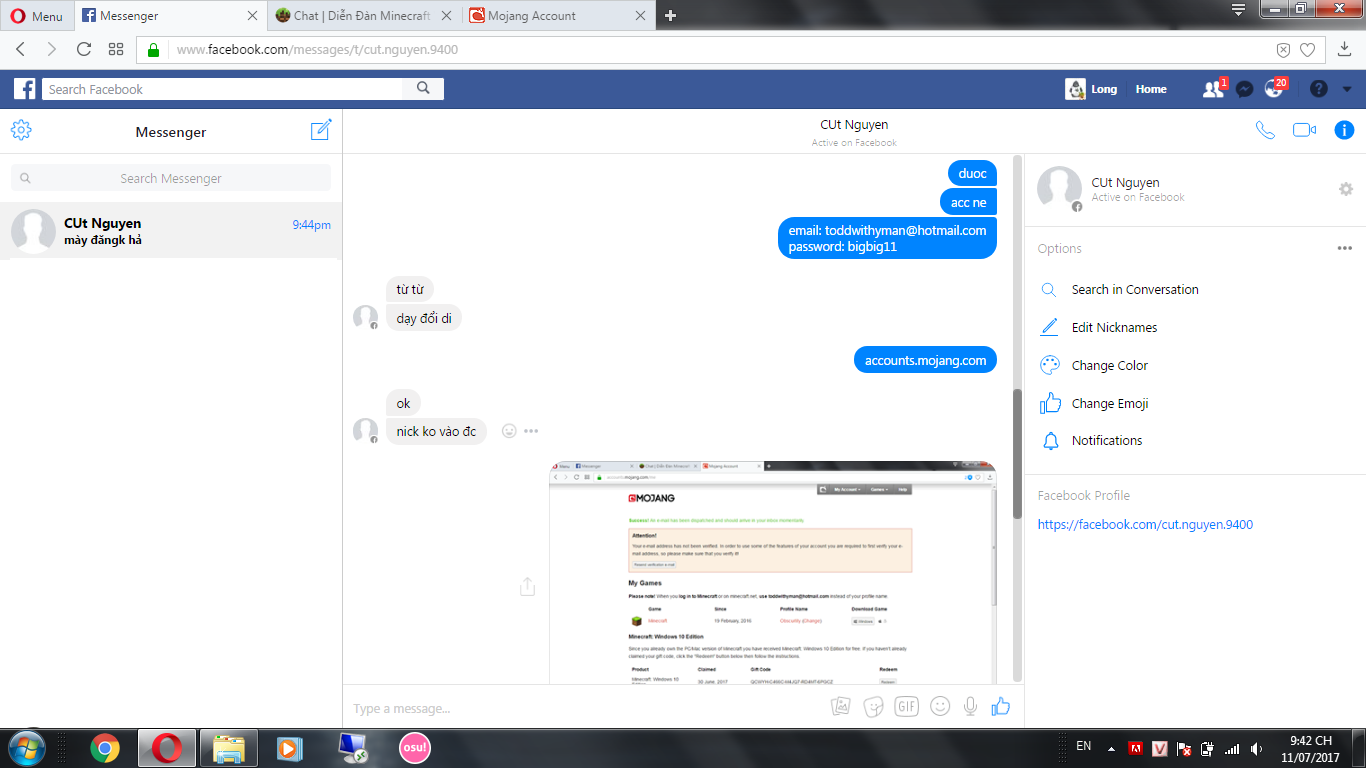Start a video call with CUt Nguyen

click(x=1304, y=130)
